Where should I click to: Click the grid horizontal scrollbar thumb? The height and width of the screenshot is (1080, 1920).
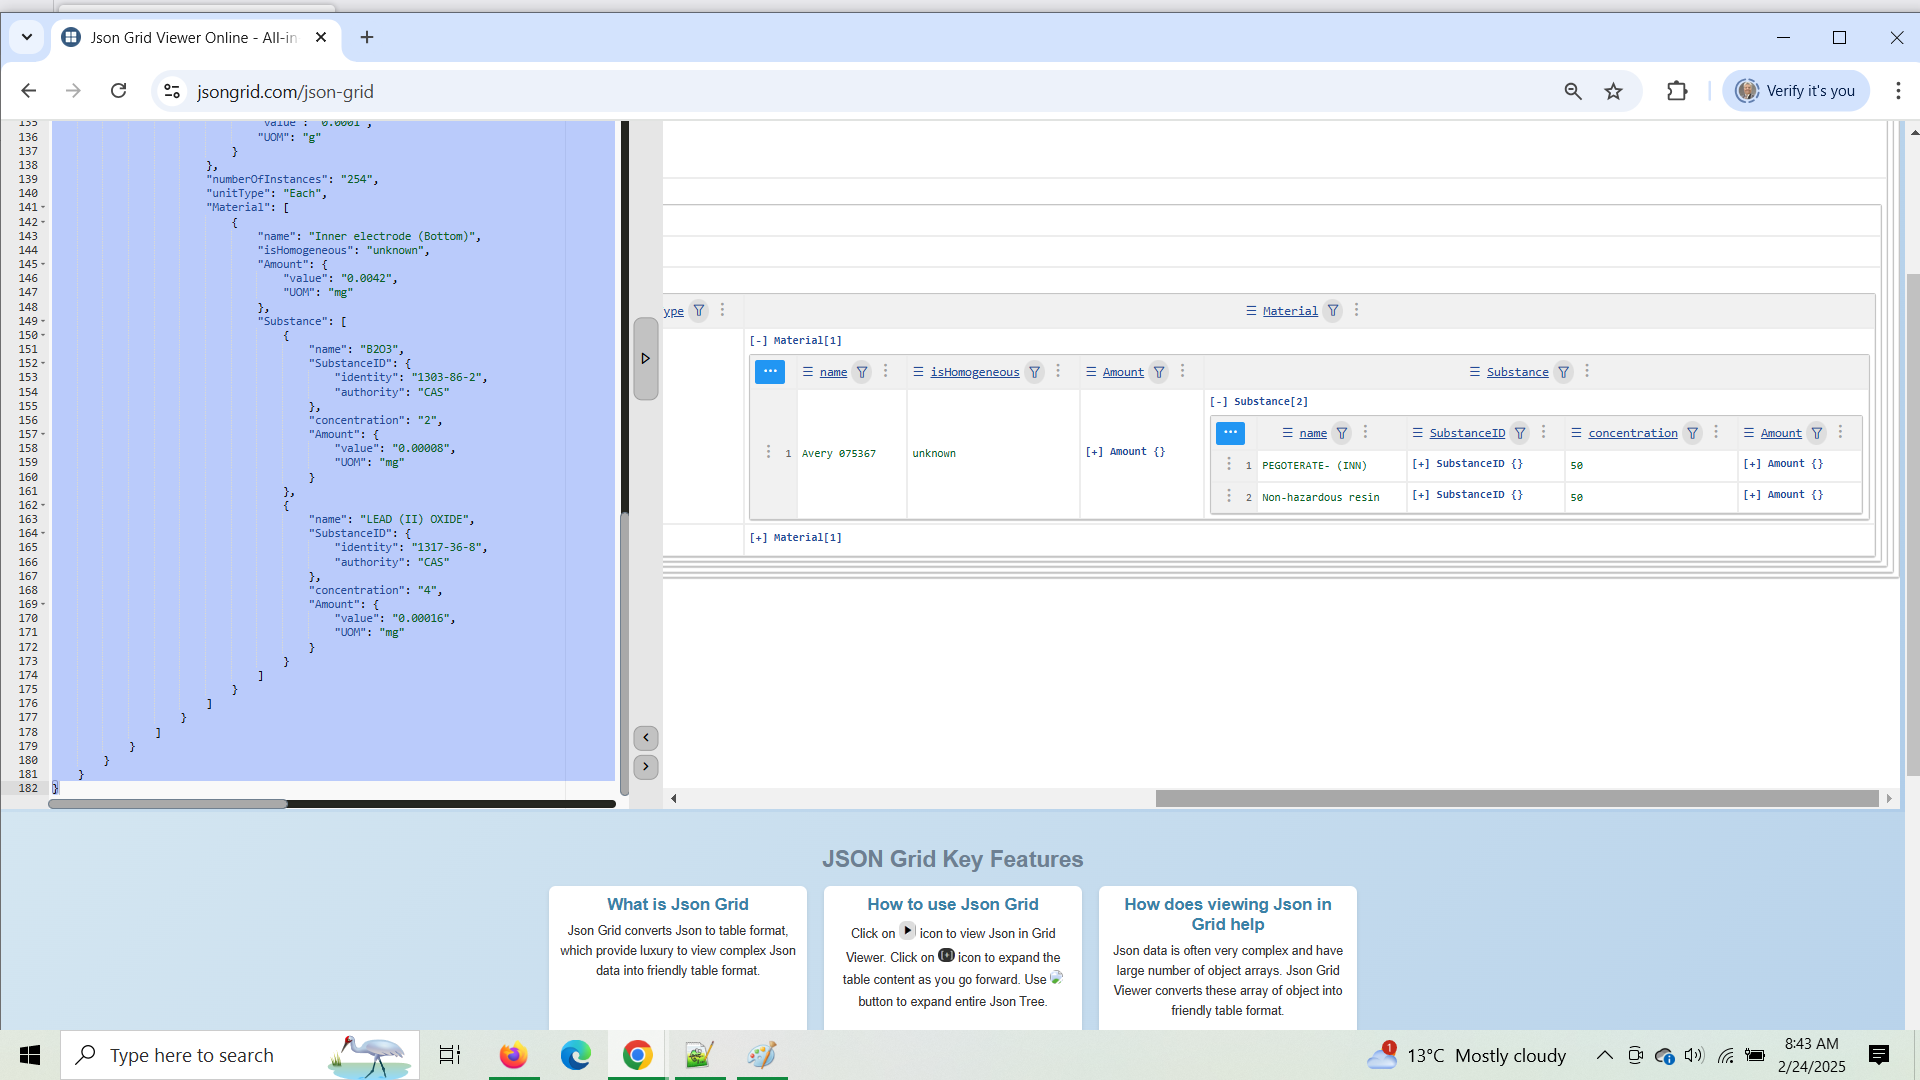(x=1516, y=798)
